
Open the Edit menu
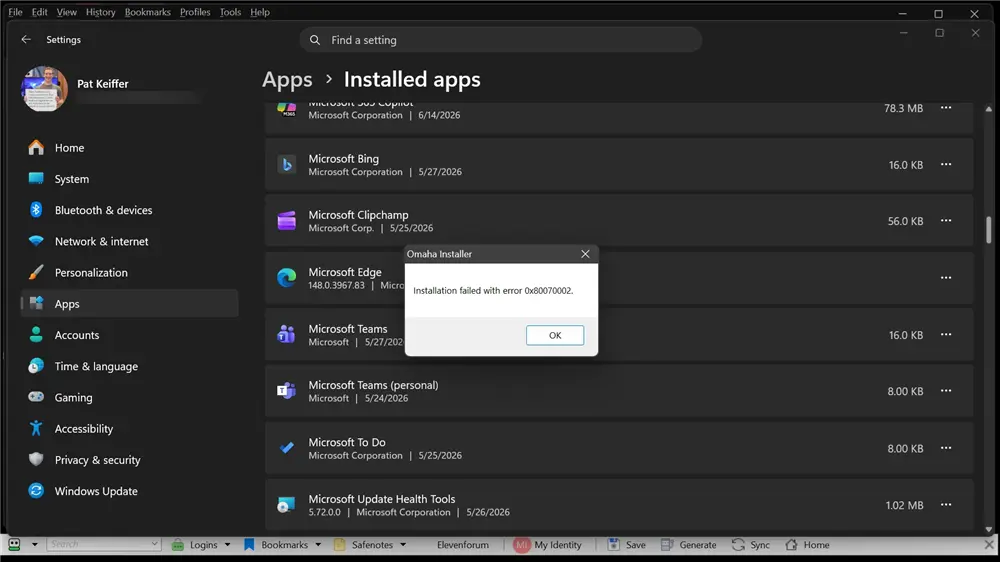click(x=40, y=12)
